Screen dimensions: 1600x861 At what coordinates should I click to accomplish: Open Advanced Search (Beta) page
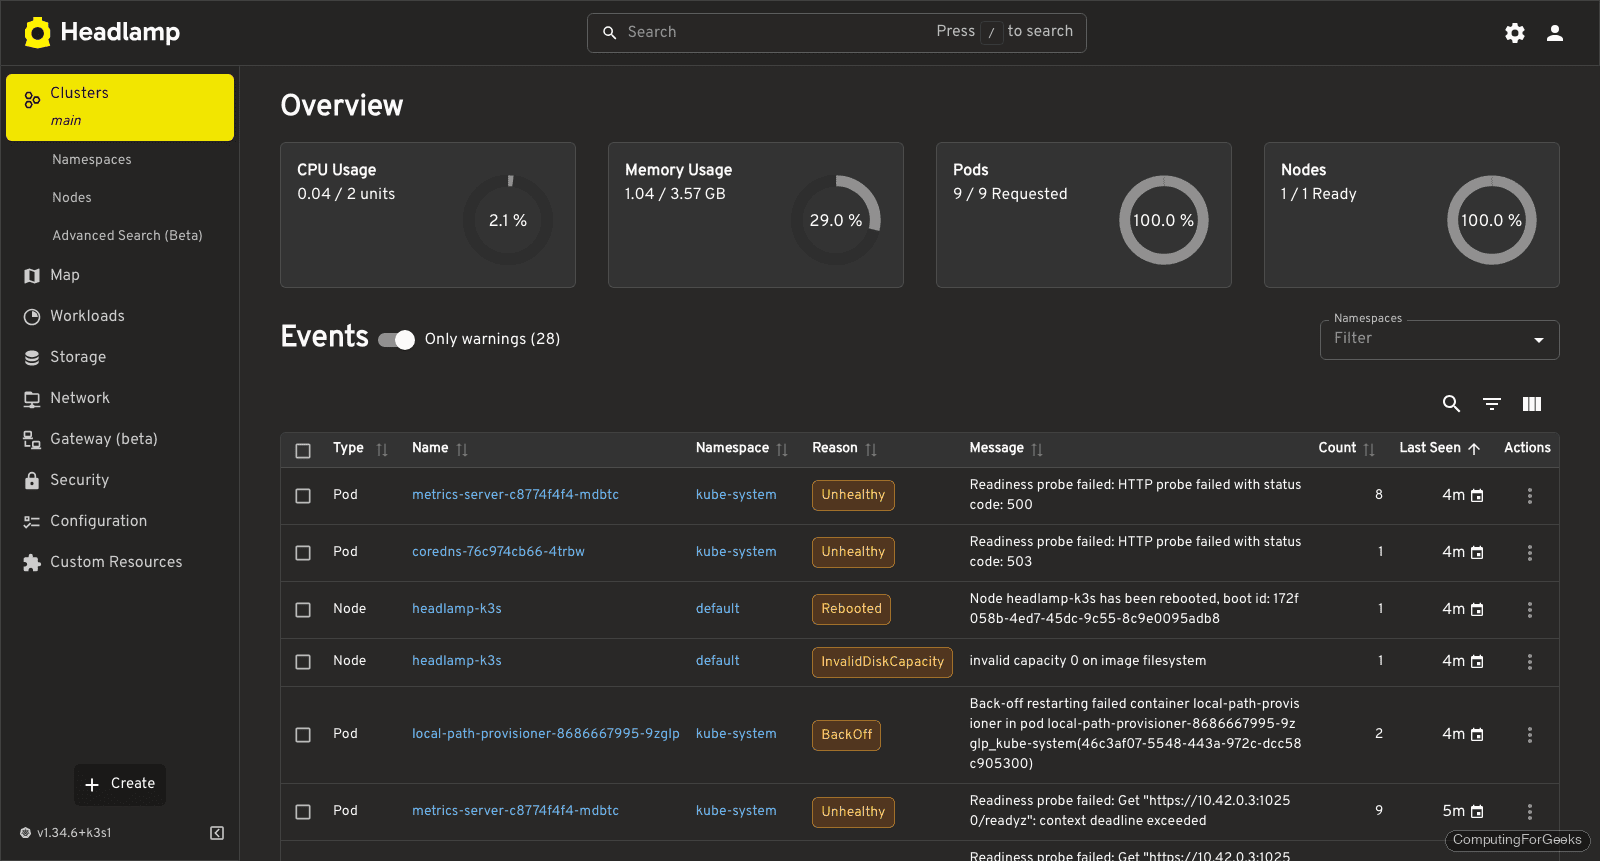[x=127, y=236]
